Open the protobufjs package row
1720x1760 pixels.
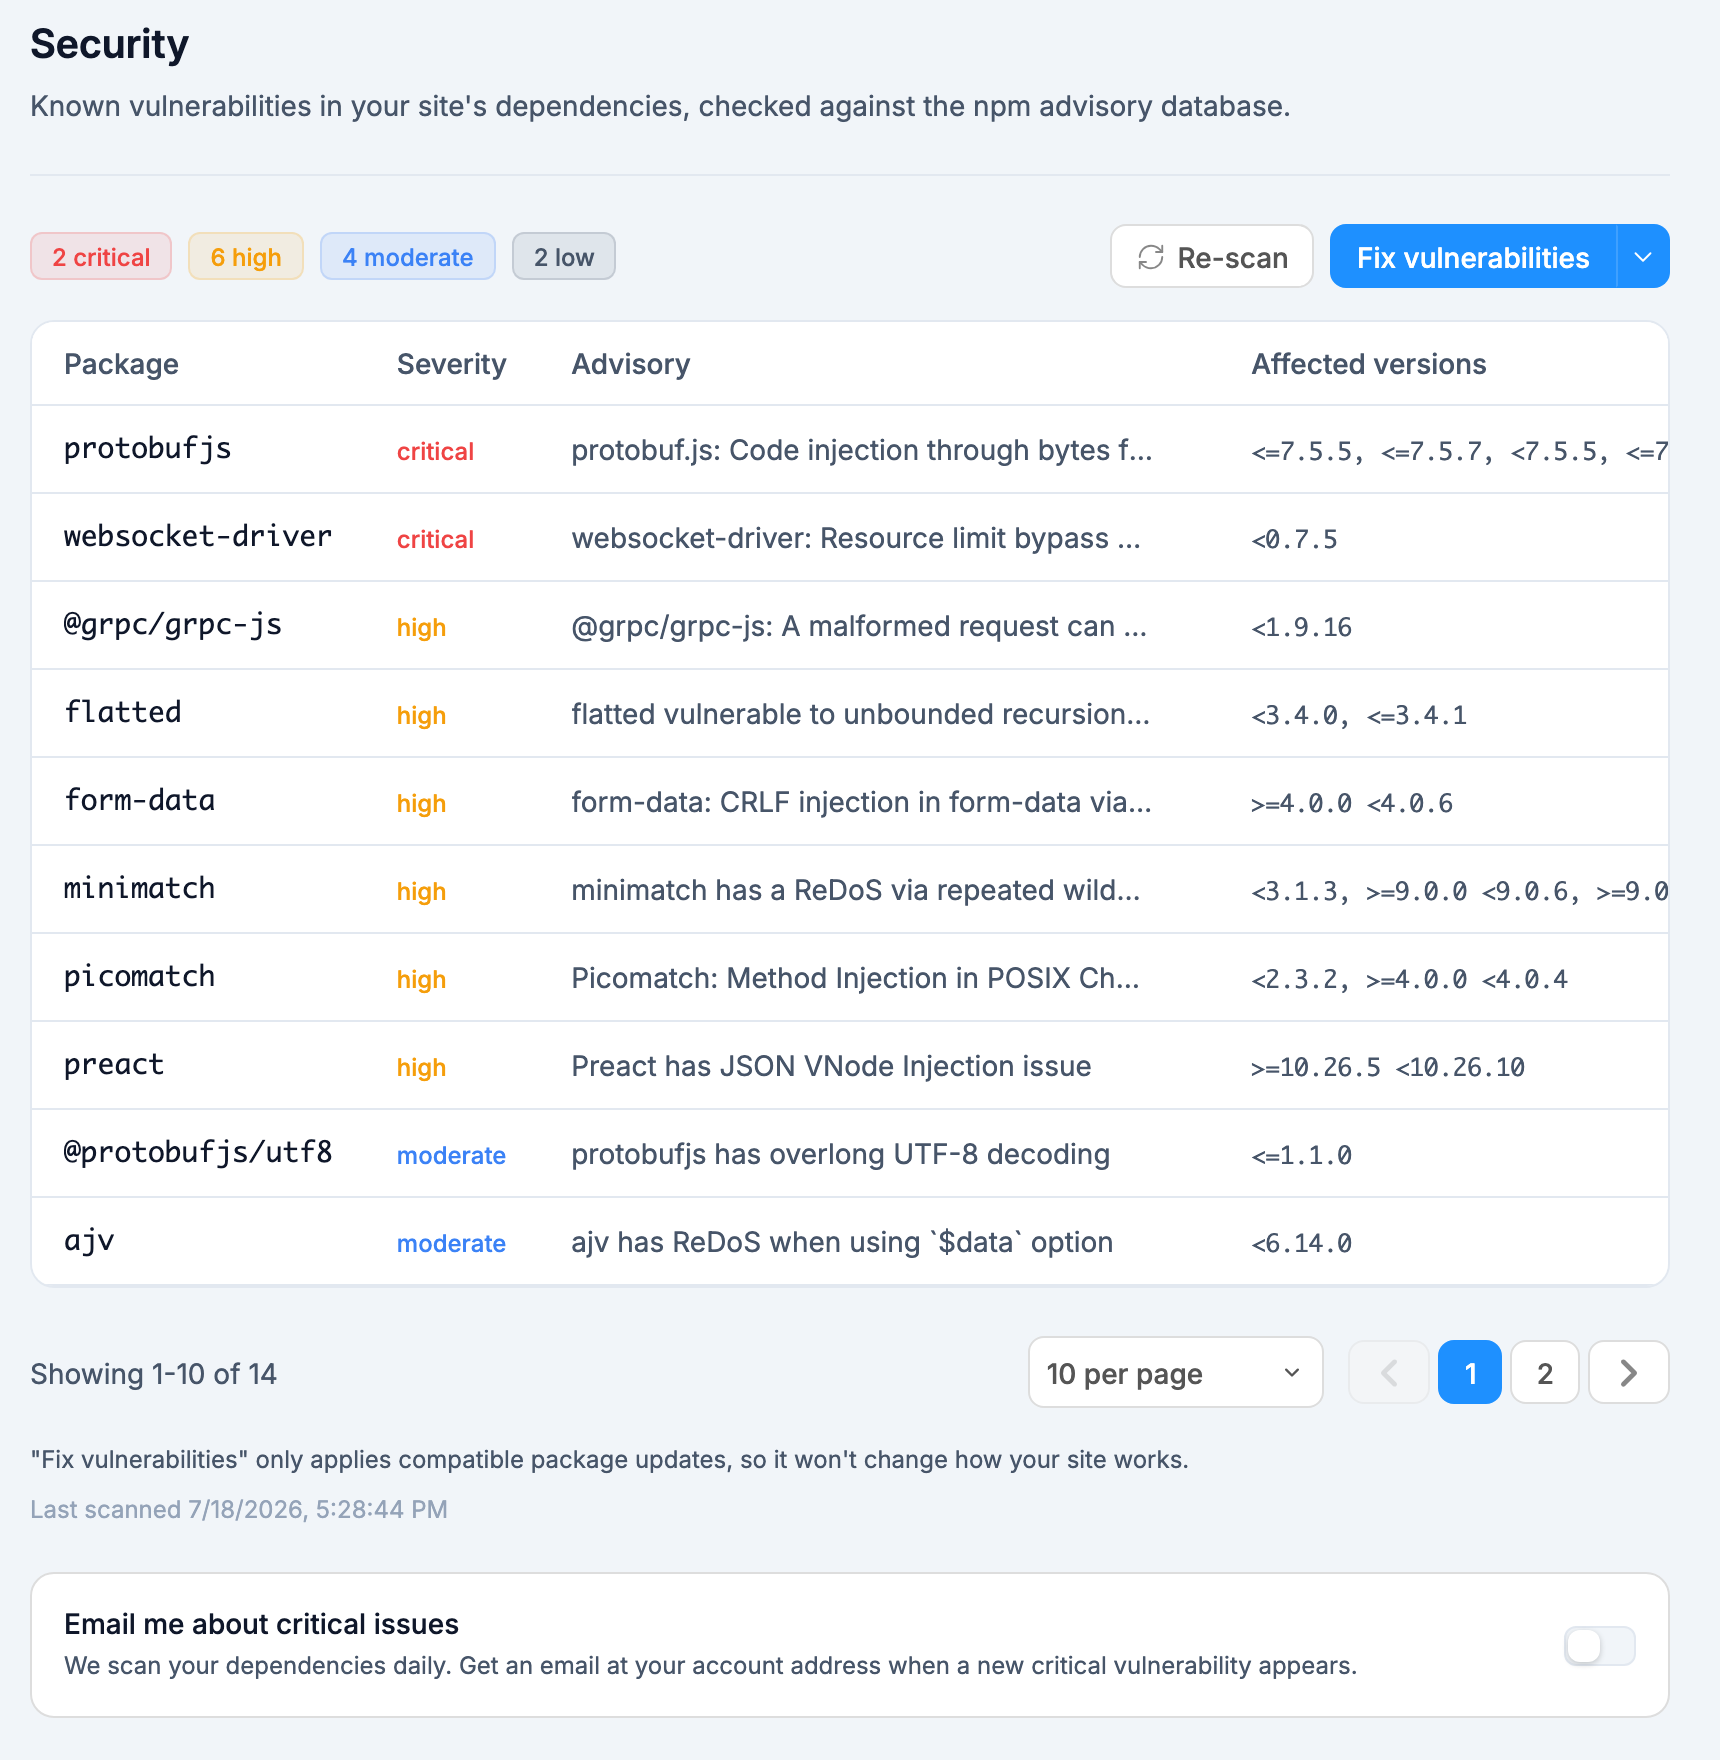pos(850,450)
